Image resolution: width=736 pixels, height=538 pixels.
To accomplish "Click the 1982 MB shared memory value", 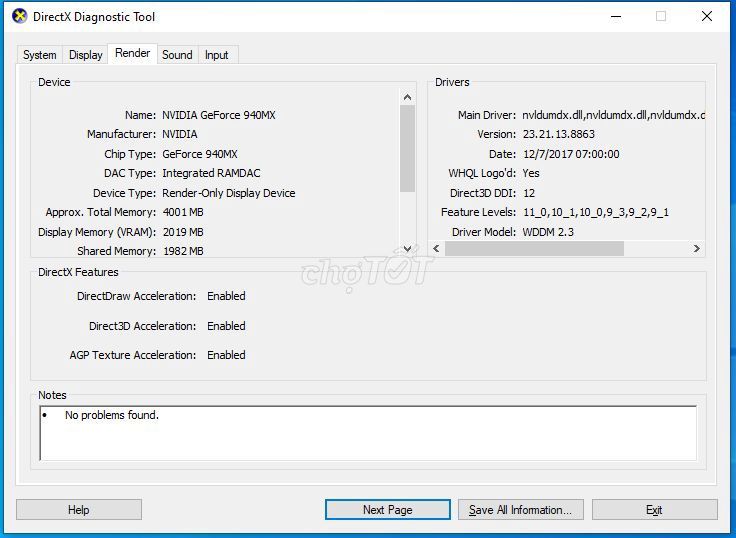I will coord(183,251).
